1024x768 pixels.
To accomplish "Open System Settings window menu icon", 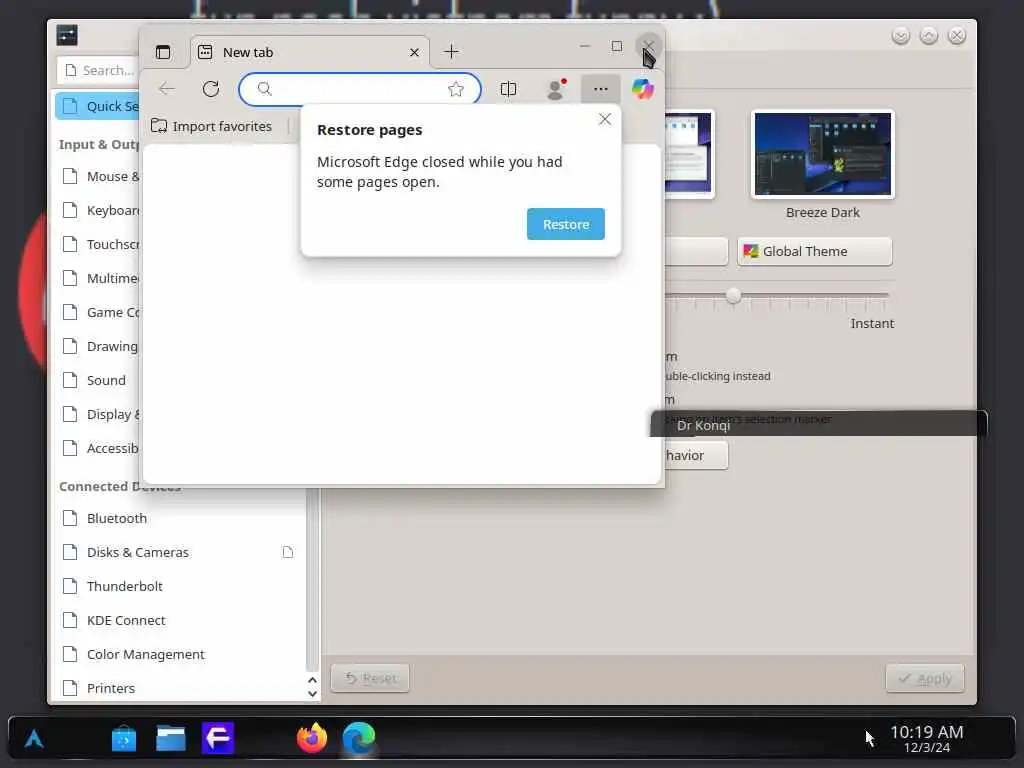I will (67, 35).
